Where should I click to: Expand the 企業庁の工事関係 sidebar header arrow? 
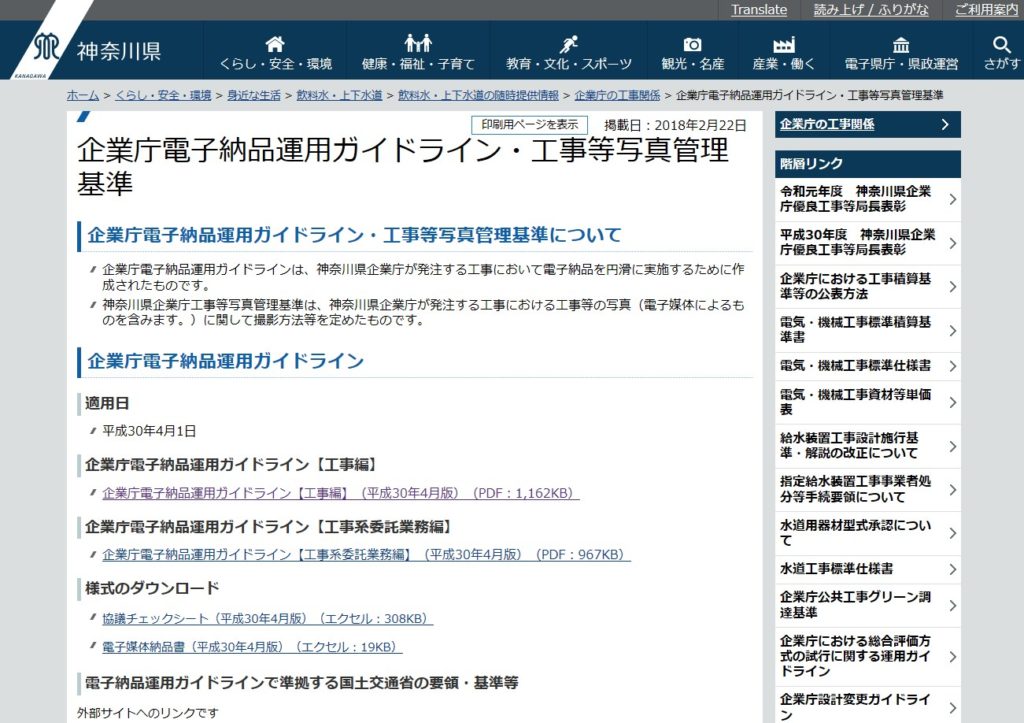pyautogui.click(x=945, y=125)
